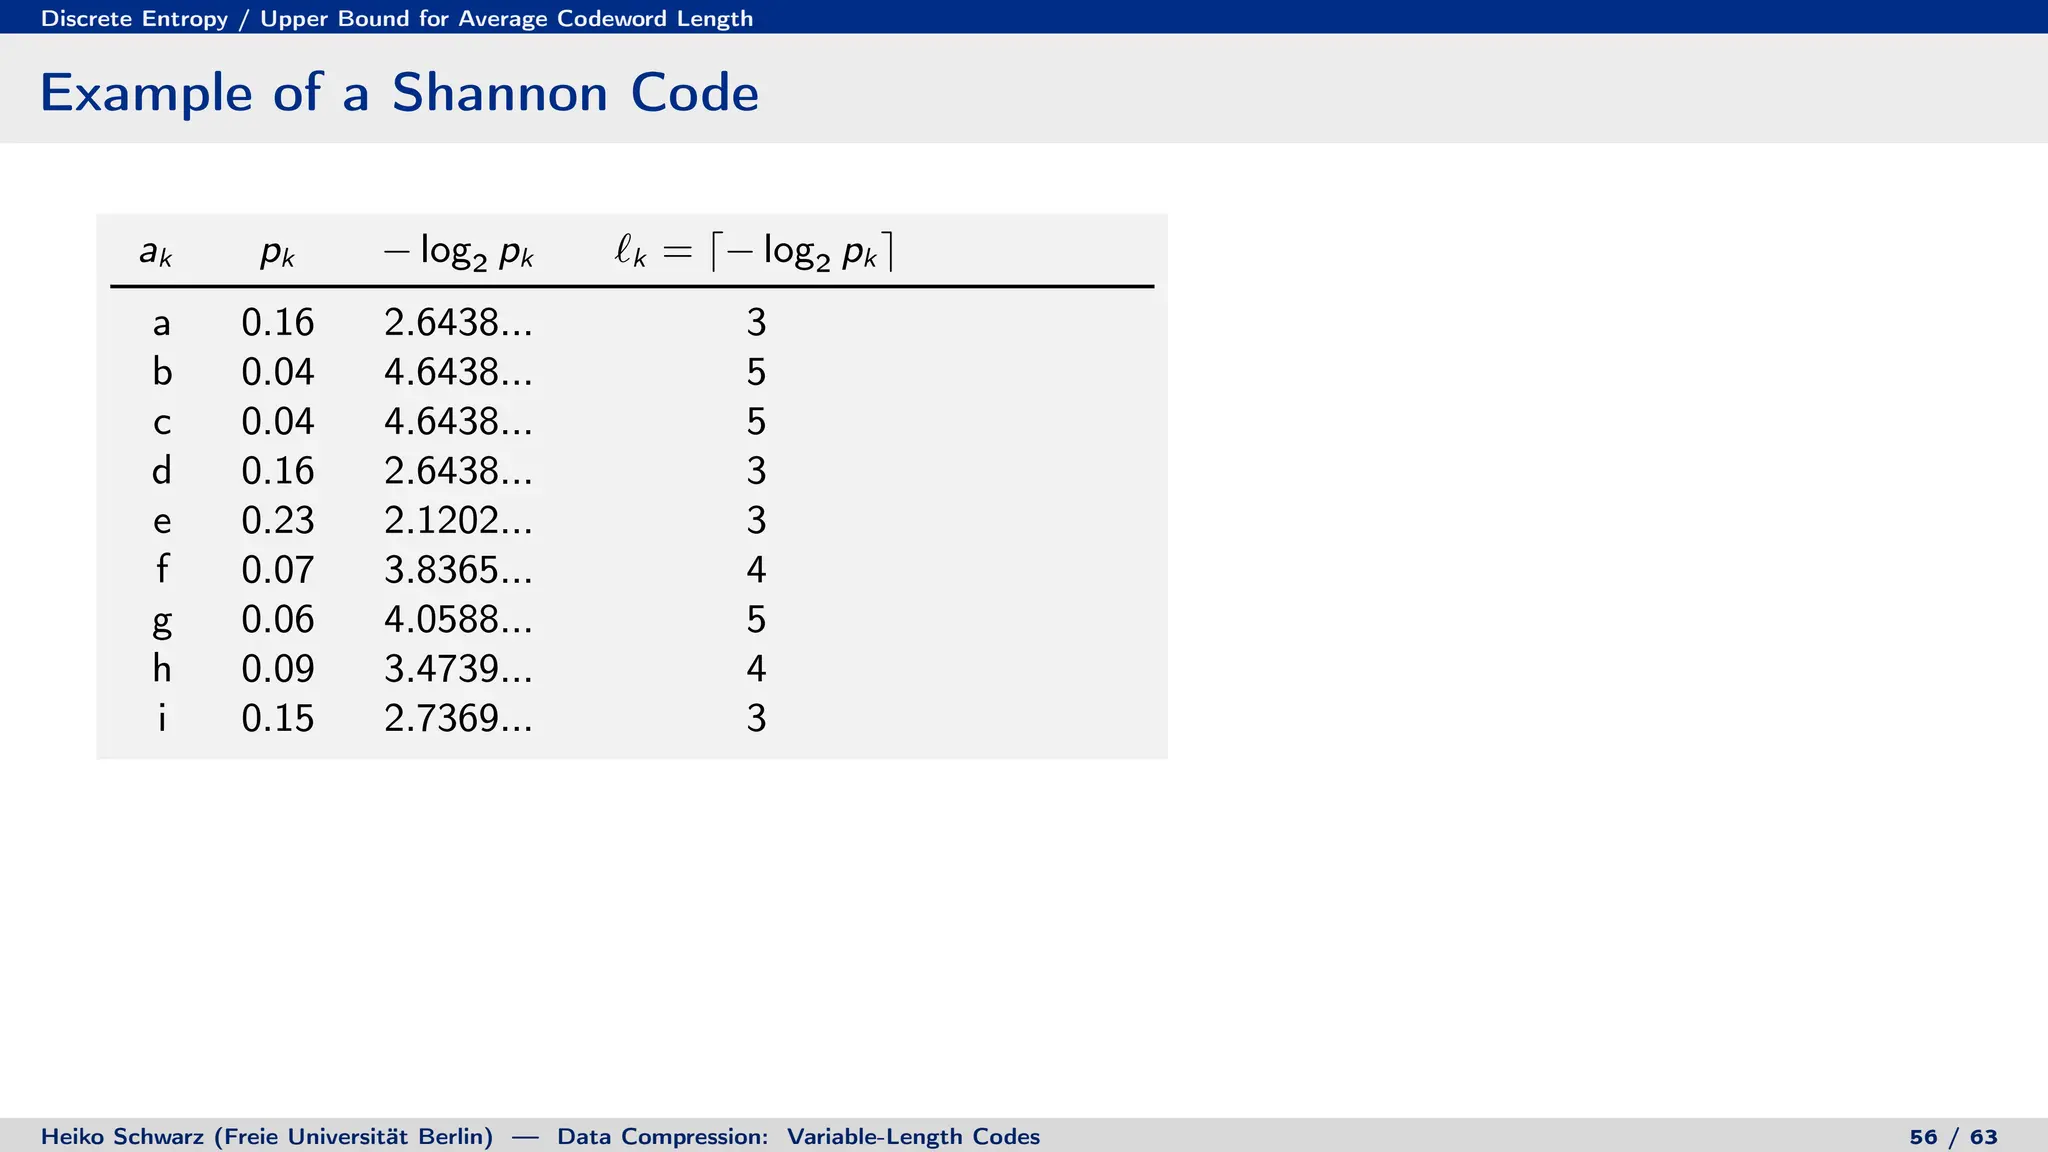Click the value '4.6438...' in row c

pyautogui.click(x=459, y=421)
